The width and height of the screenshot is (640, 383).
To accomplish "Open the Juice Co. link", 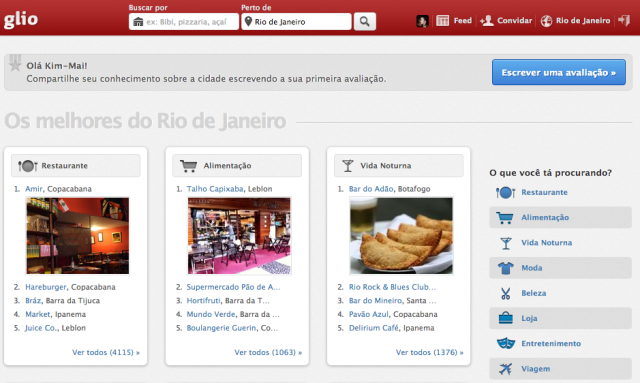I will 41,328.
